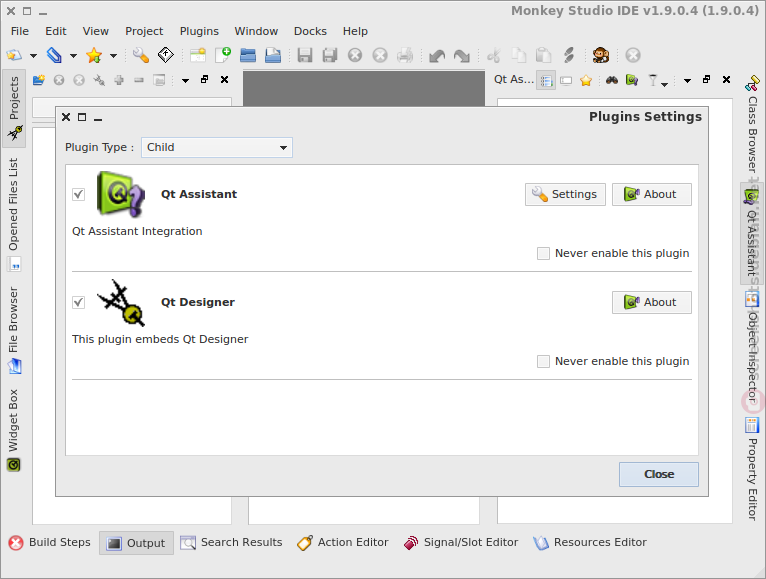Open the Search Results bottom tab
The width and height of the screenshot is (766, 579).
(231, 543)
